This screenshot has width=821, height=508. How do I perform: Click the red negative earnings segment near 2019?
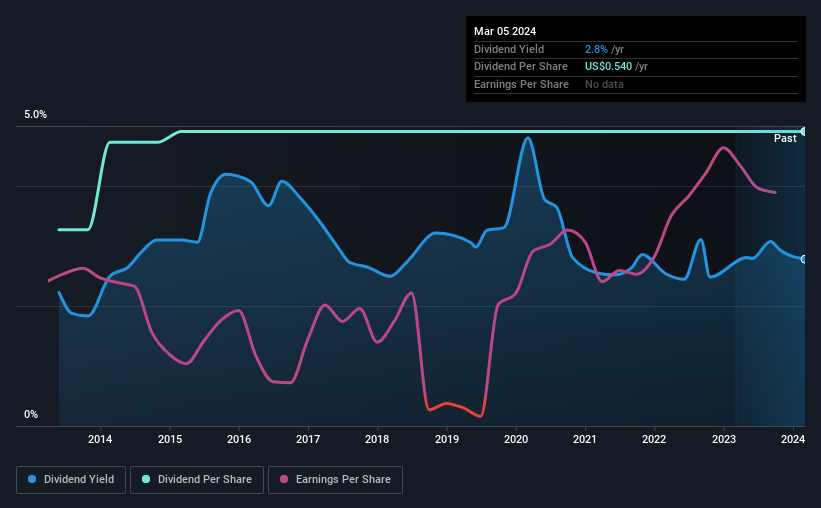(454, 408)
